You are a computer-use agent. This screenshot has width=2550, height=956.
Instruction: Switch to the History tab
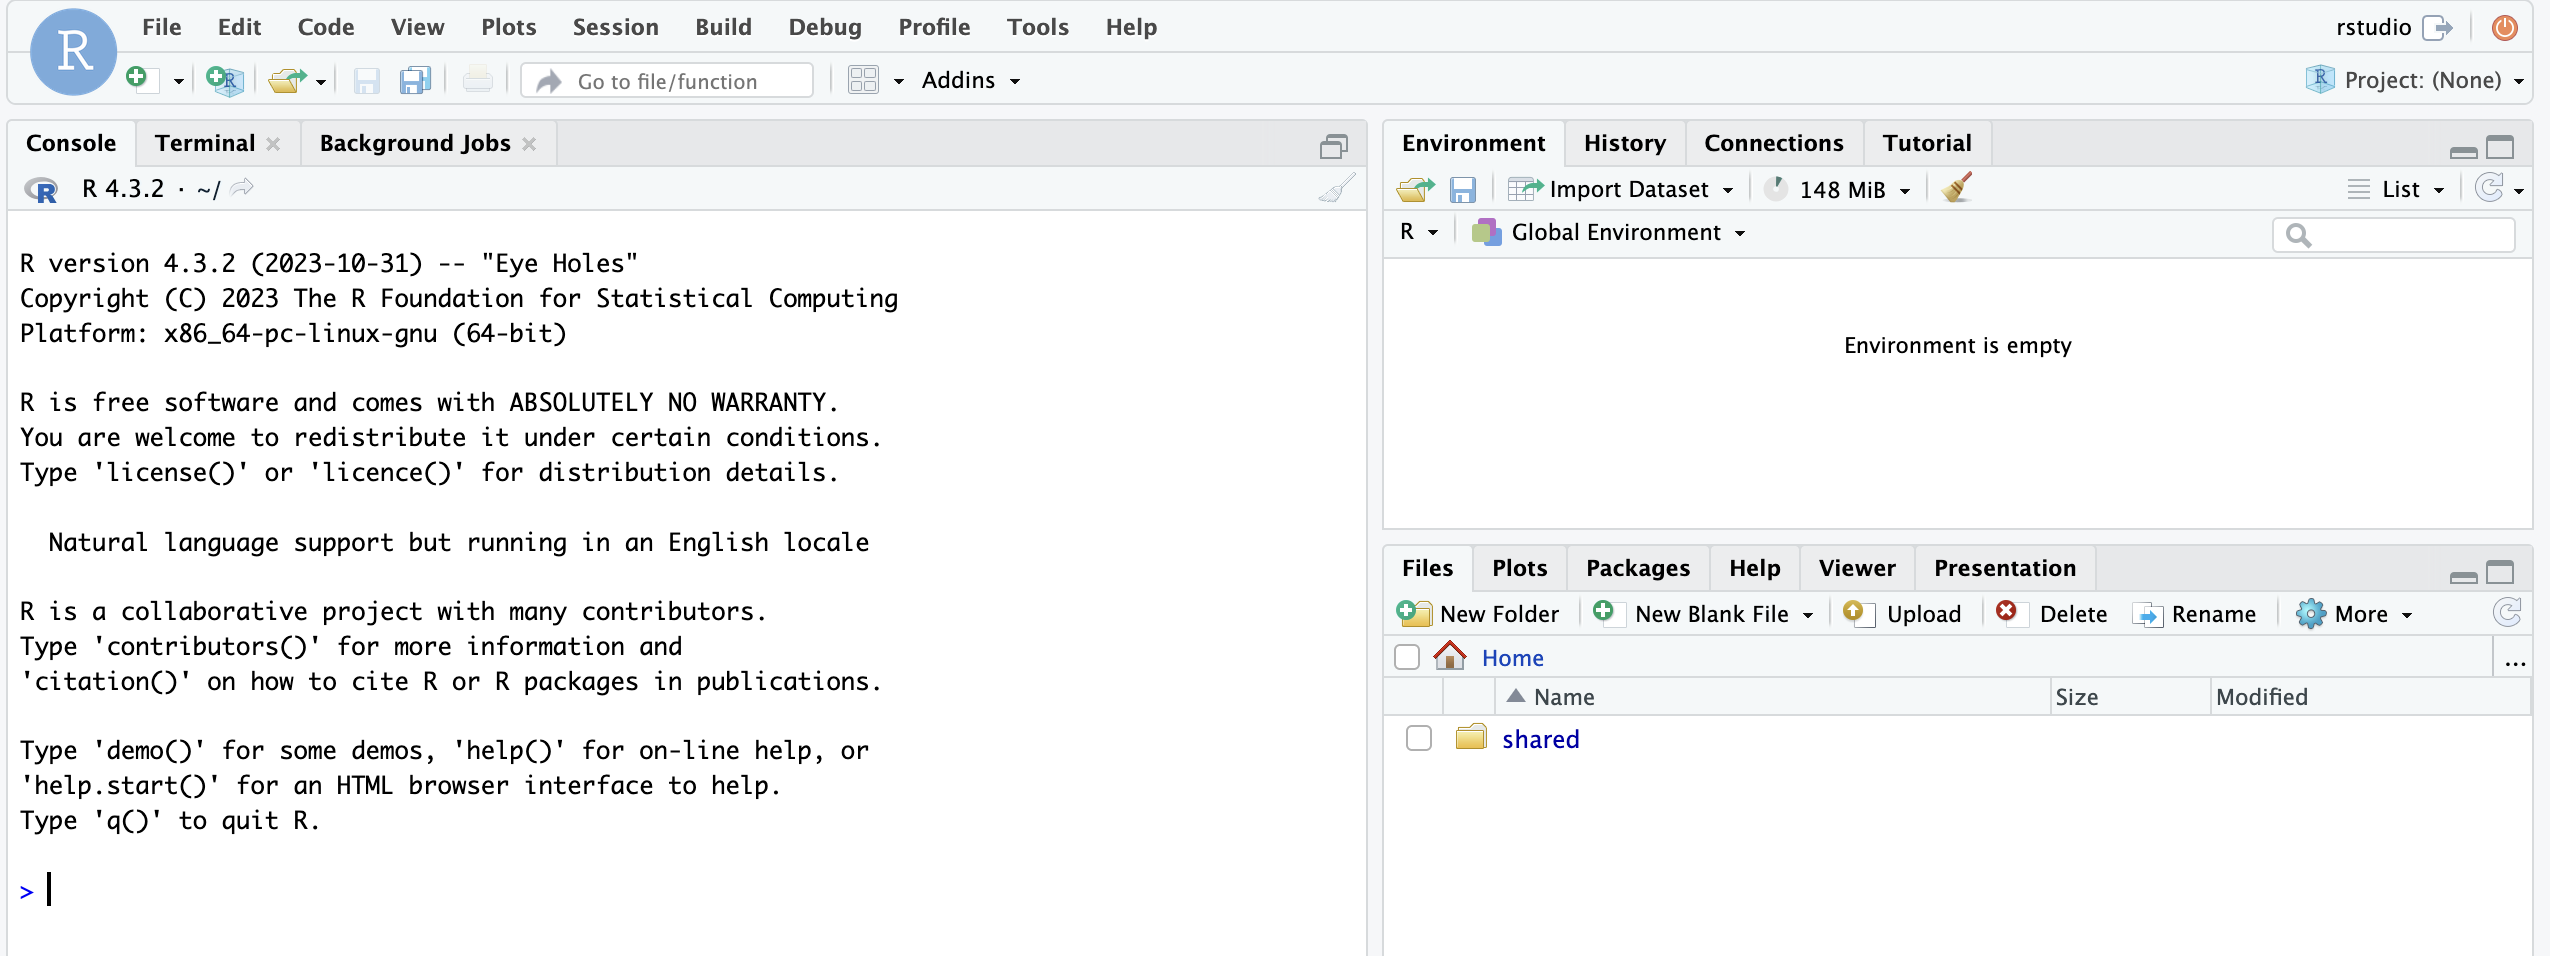tap(1624, 143)
